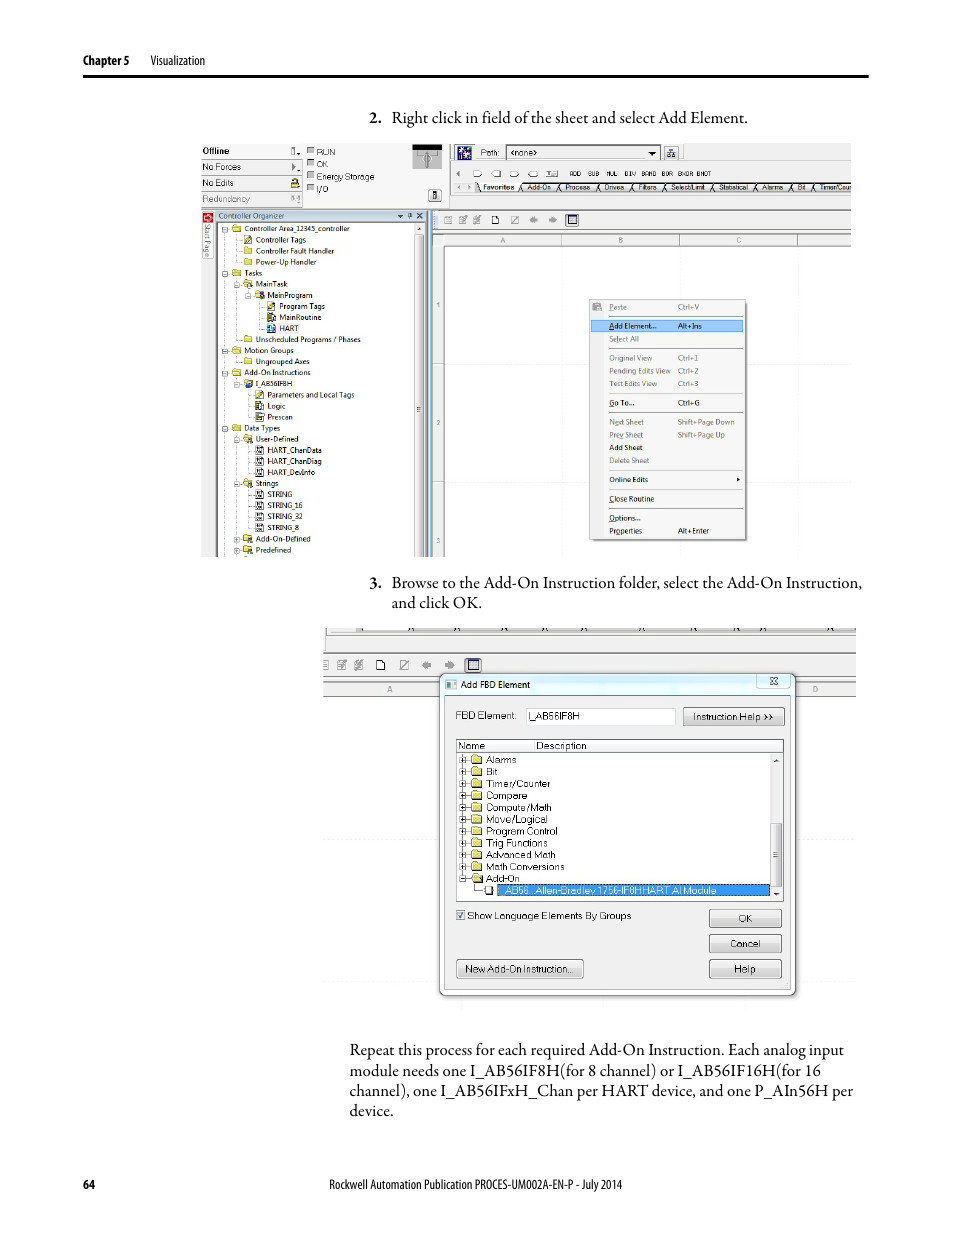Click the RUN status indicator box

point(311,151)
